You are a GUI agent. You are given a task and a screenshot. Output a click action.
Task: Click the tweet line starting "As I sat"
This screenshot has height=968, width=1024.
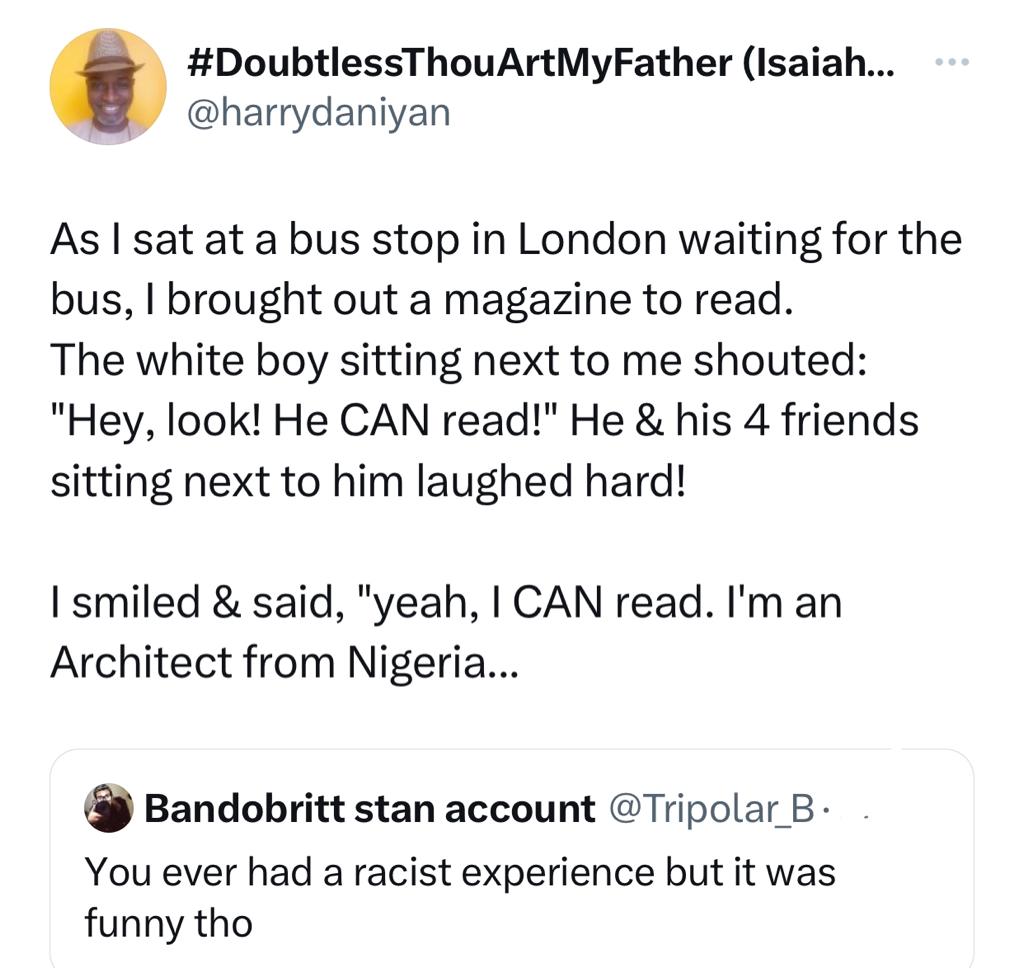coord(505,241)
